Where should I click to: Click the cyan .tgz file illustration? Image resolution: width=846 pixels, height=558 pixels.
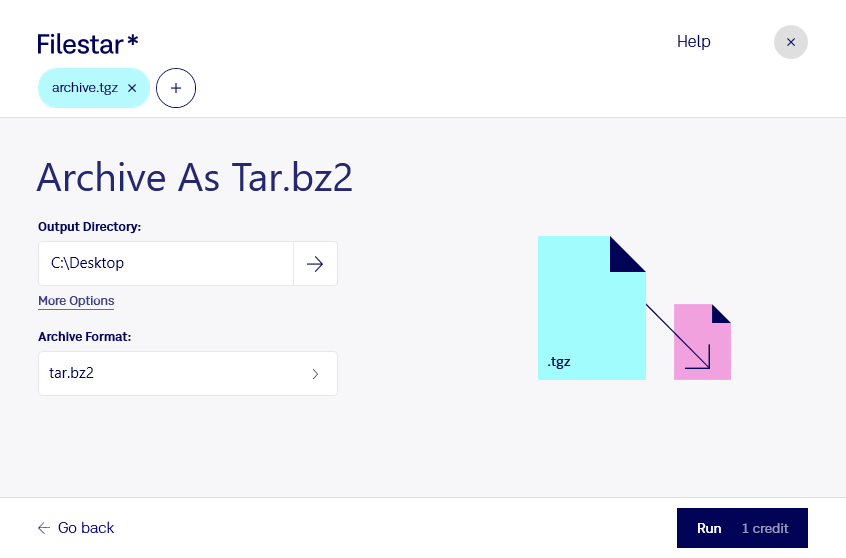point(592,308)
